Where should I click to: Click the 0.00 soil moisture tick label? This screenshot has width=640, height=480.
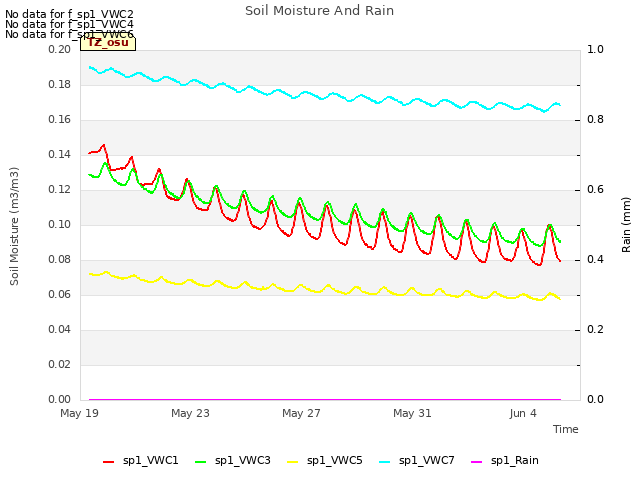tap(60, 400)
